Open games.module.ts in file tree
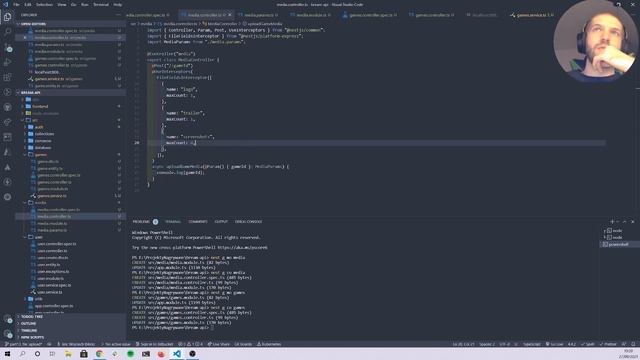Viewport: 640px width, 360px height. pyautogui.click(x=53, y=189)
